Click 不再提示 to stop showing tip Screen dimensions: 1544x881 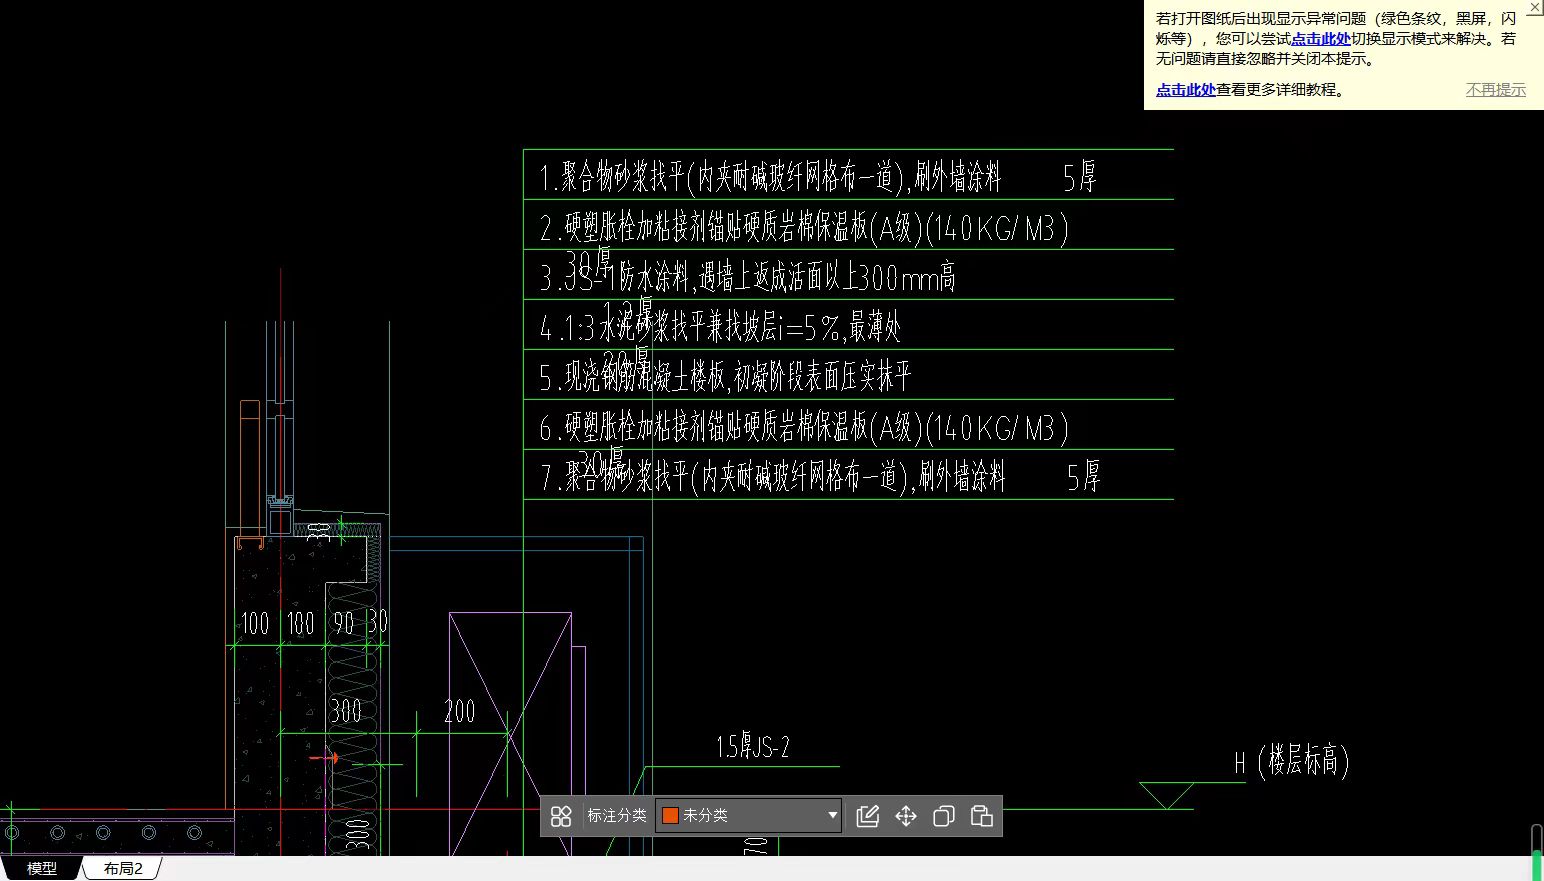1496,90
